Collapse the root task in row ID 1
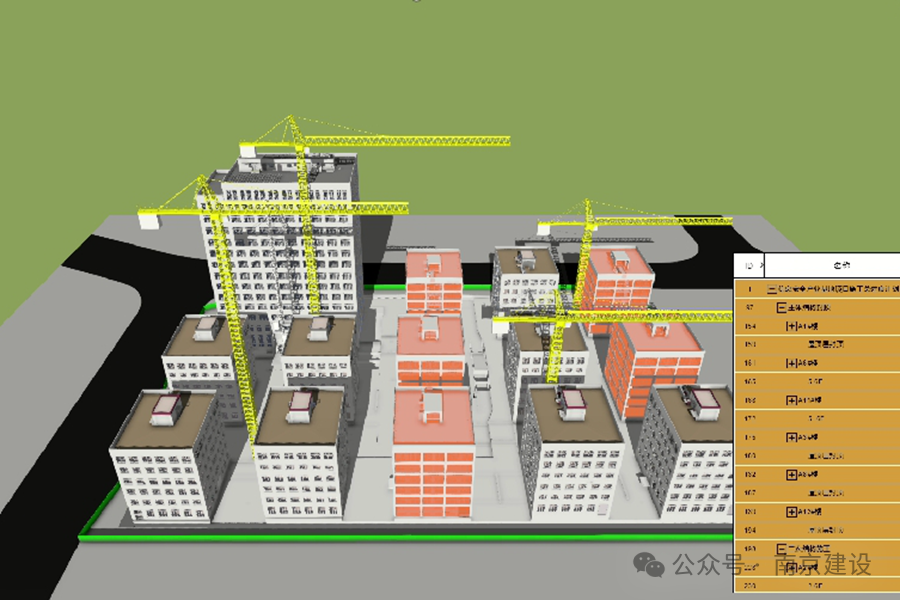900x600 pixels. tap(772, 289)
